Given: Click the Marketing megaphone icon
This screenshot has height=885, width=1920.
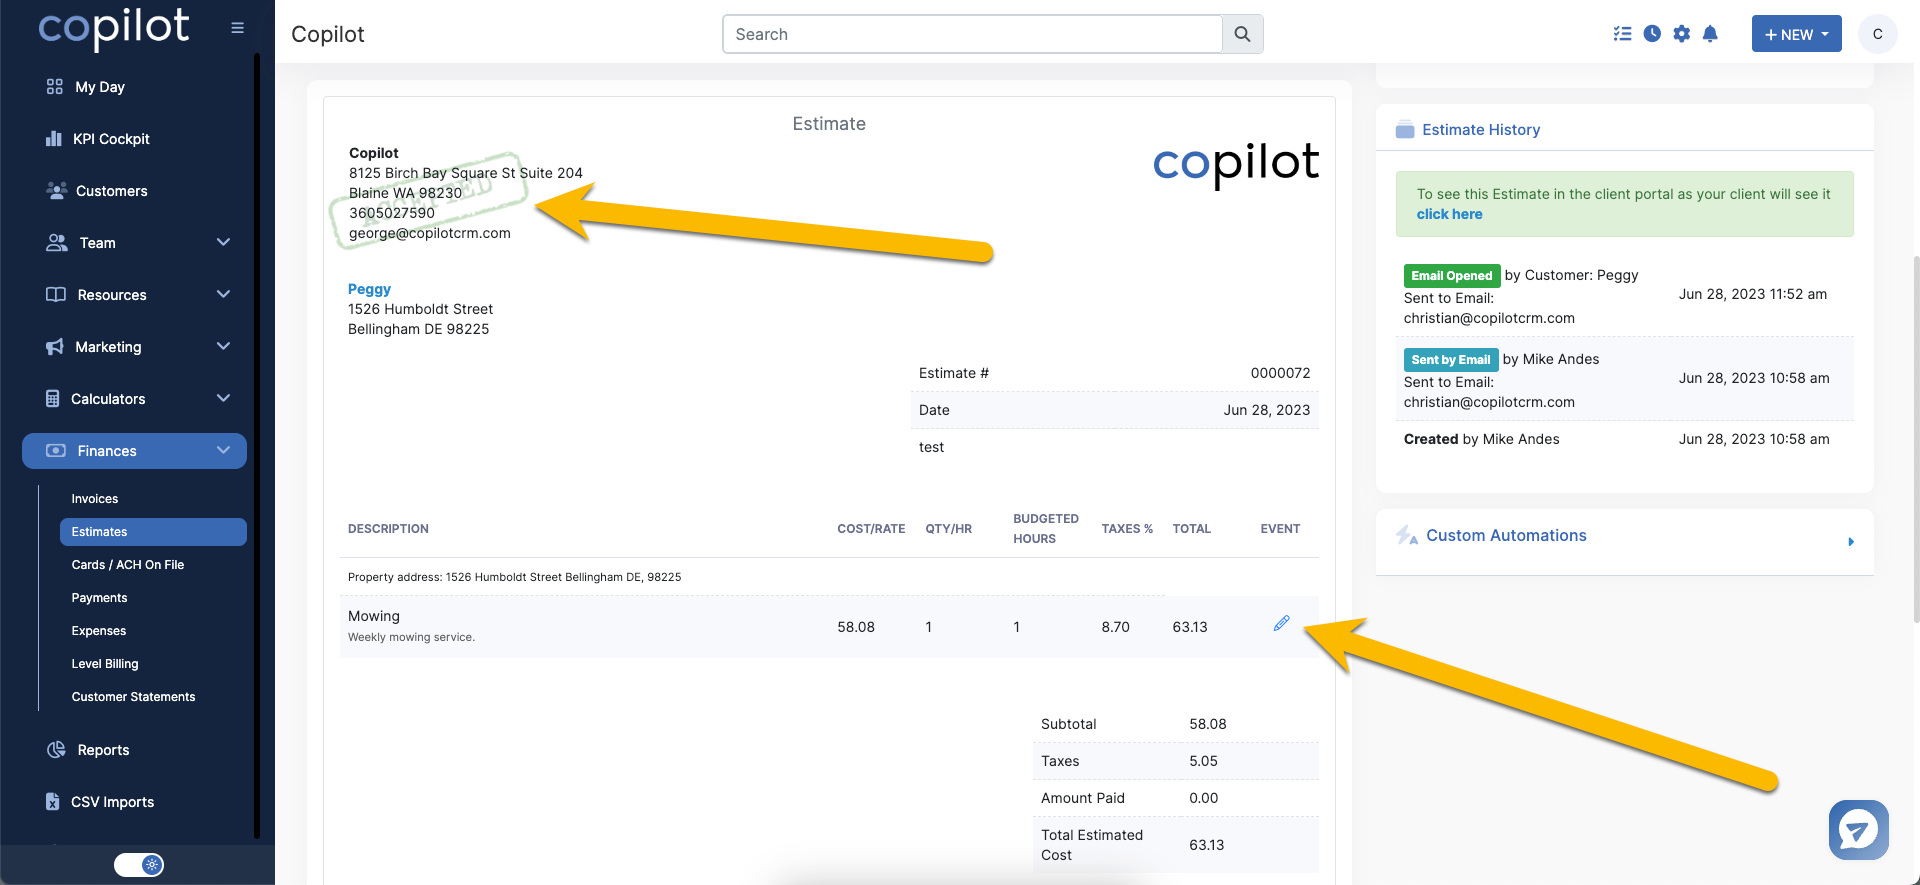Looking at the screenshot, I should (55, 347).
